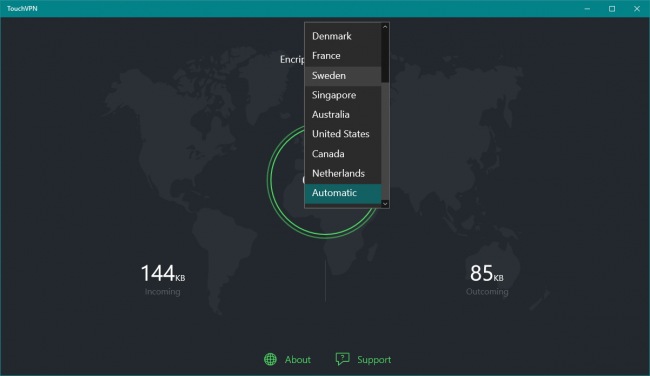This screenshot has height=376, width=650.
Task: Select Singapore server option
Action: (343, 95)
